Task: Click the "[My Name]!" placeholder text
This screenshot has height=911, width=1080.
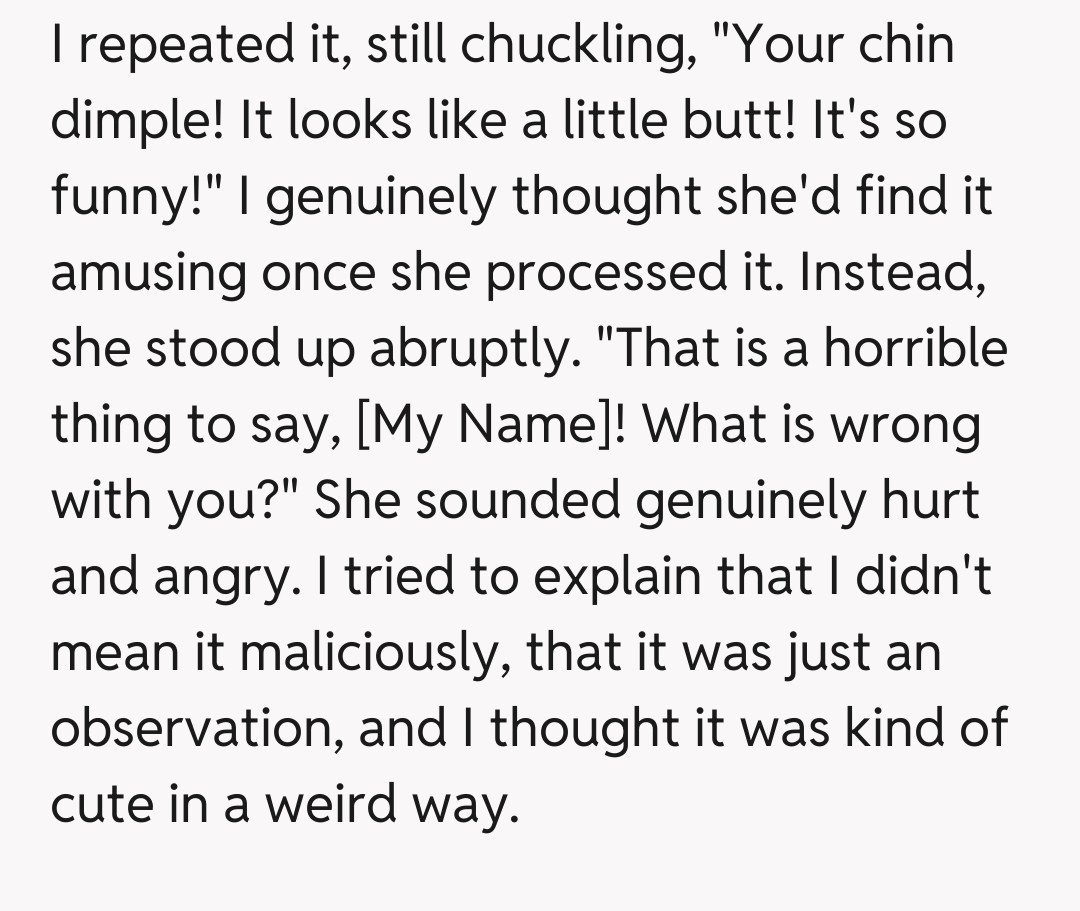Action: 492,426
